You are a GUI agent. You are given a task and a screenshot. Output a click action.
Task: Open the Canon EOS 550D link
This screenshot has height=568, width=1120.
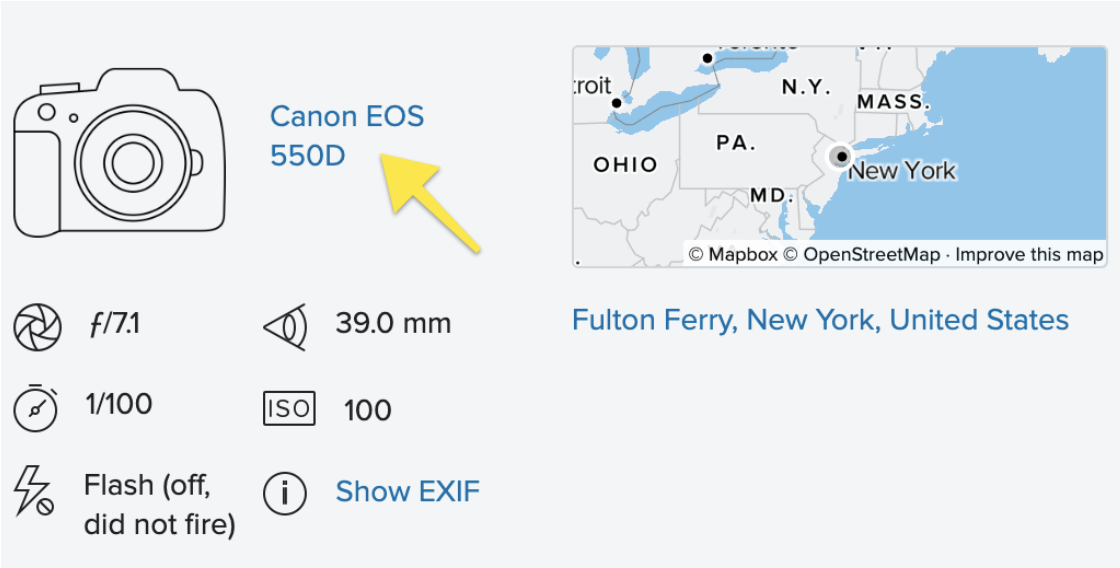(347, 135)
